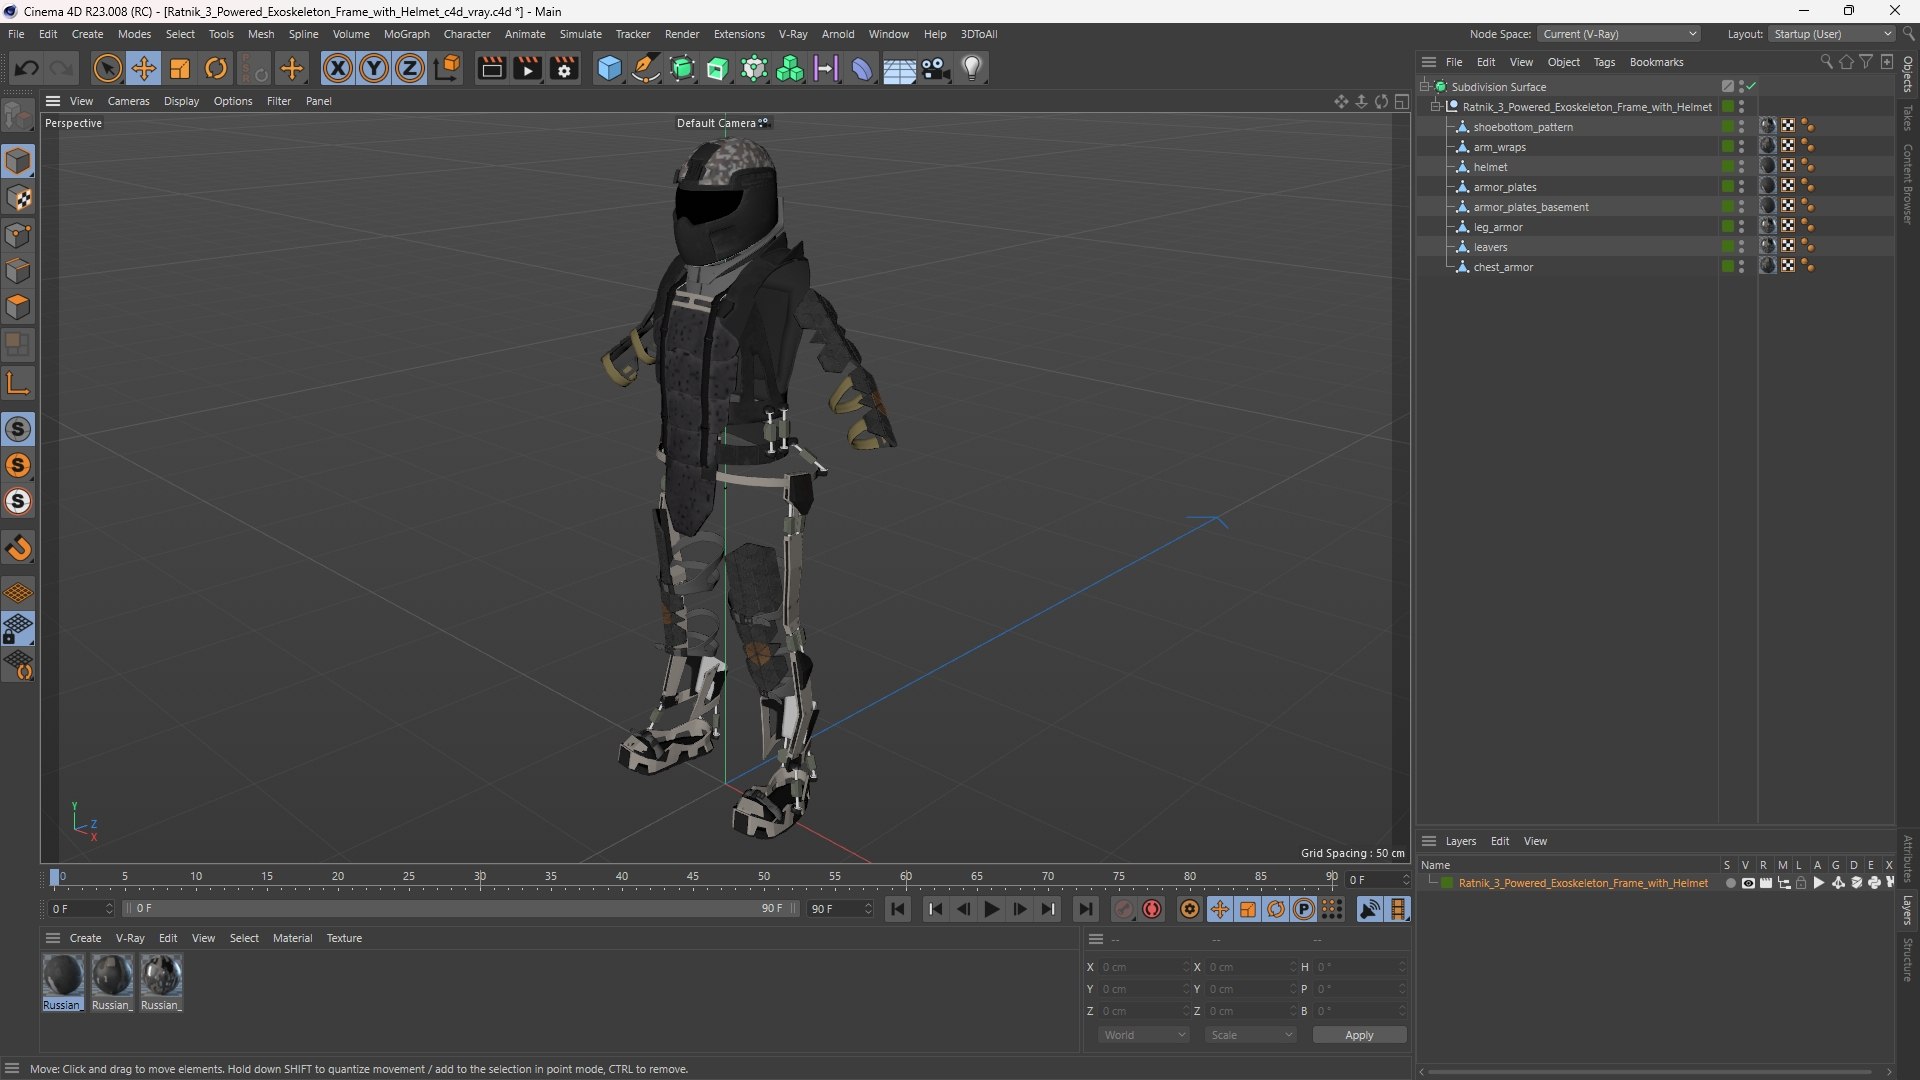The width and height of the screenshot is (1920, 1080).
Task: Select the Scale tool
Action: tap(180, 68)
